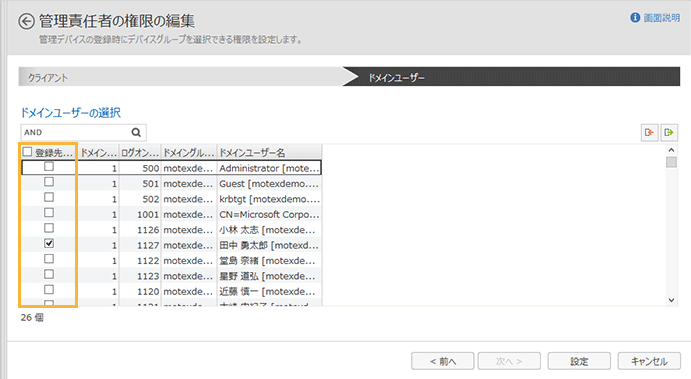
Task: Check the krbtgt row checkbox
Action: click(49, 197)
